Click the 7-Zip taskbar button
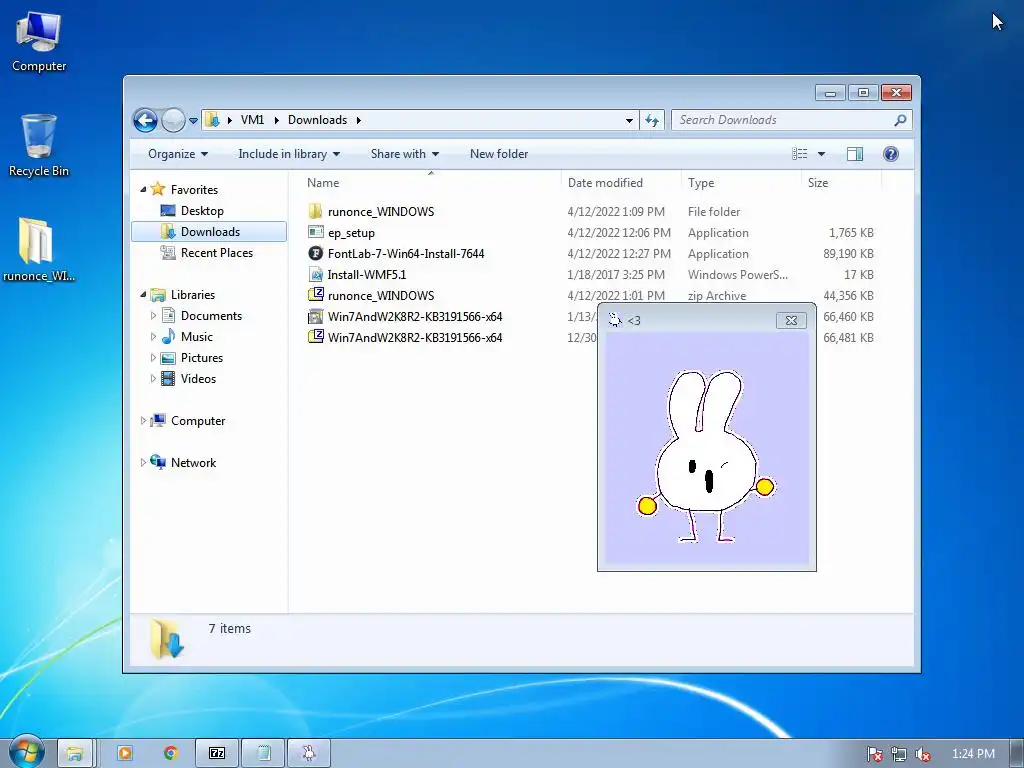Image resolution: width=1024 pixels, height=768 pixels. [217, 753]
